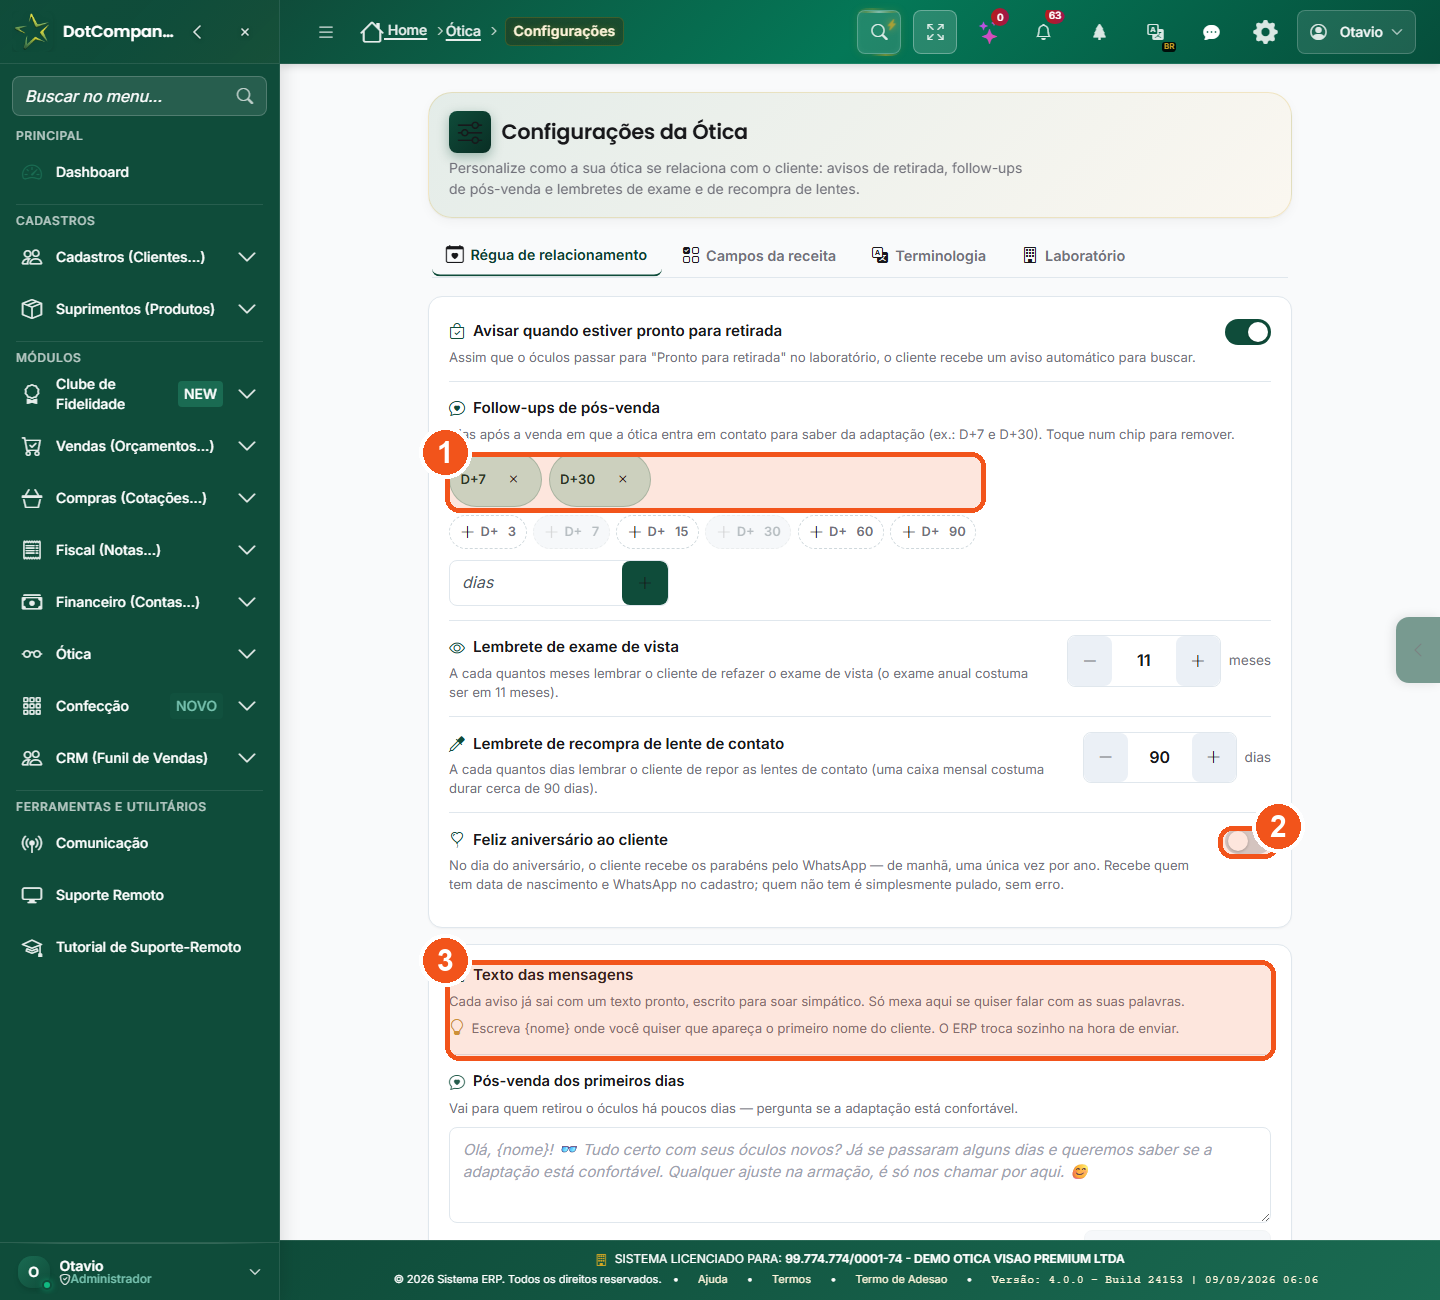This screenshot has height=1300, width=1440.
Task: Open Ótica breadcrumb link
Action: tap(463, 31)
